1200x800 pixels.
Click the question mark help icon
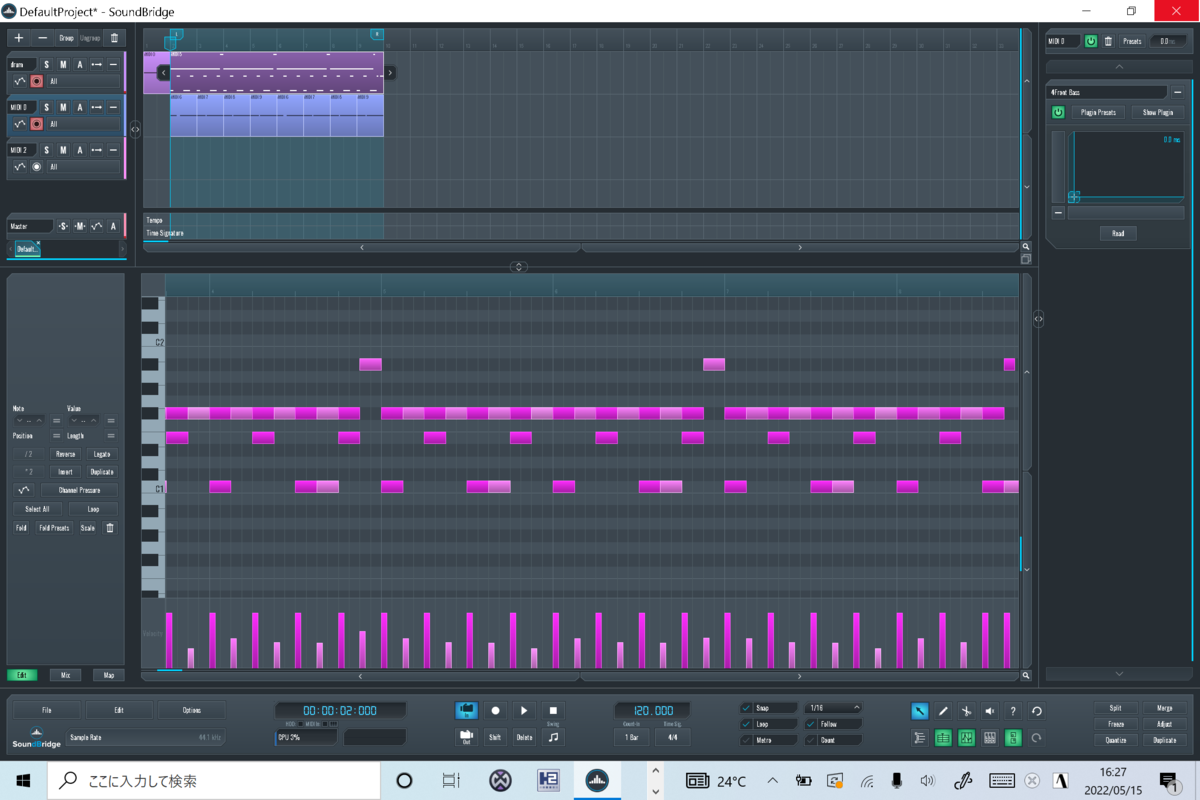pos(1013,711)
